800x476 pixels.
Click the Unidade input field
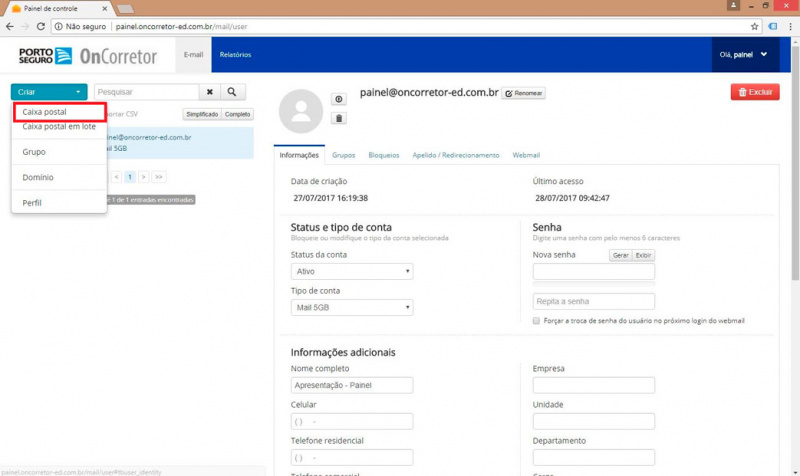593,421
